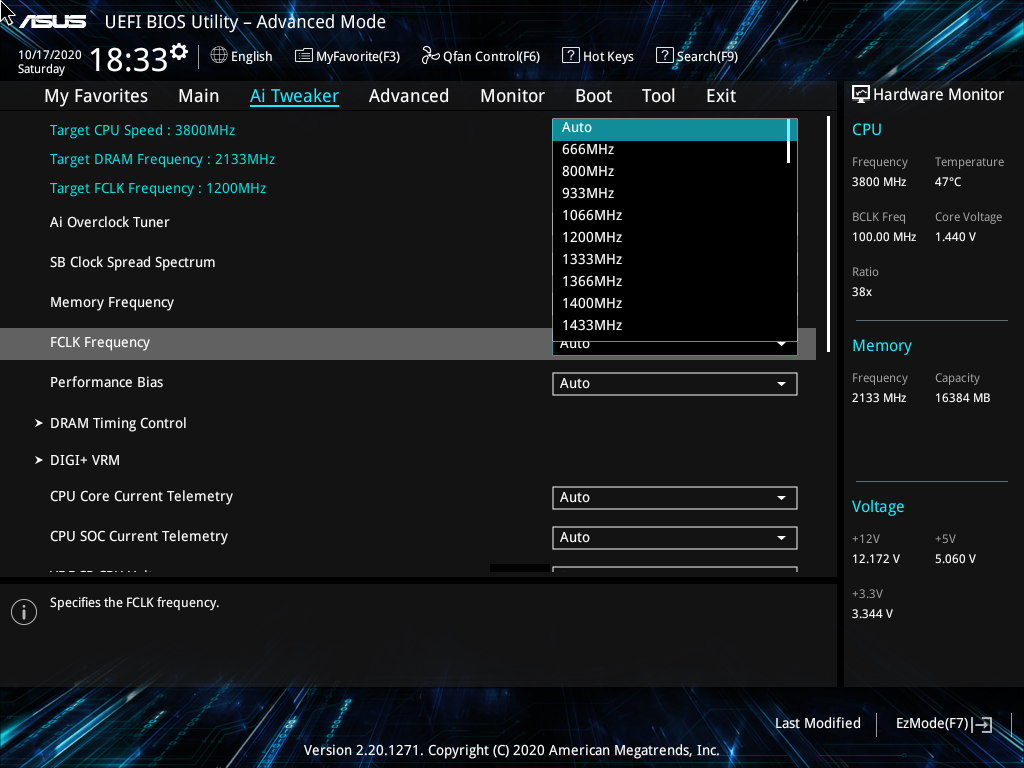Click the Search question mark icon
Viewport: 1024px width, 768px height.
click(x=664, y=56)
